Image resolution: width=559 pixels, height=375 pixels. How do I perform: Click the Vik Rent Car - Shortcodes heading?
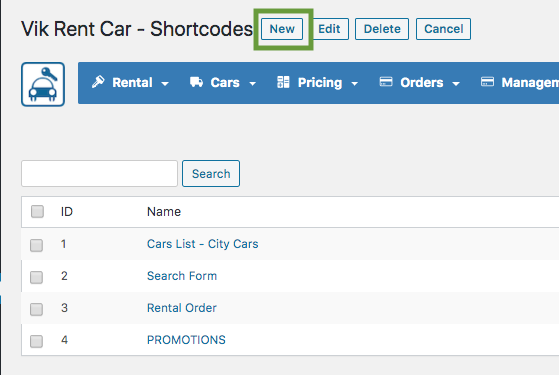(137, 29)
